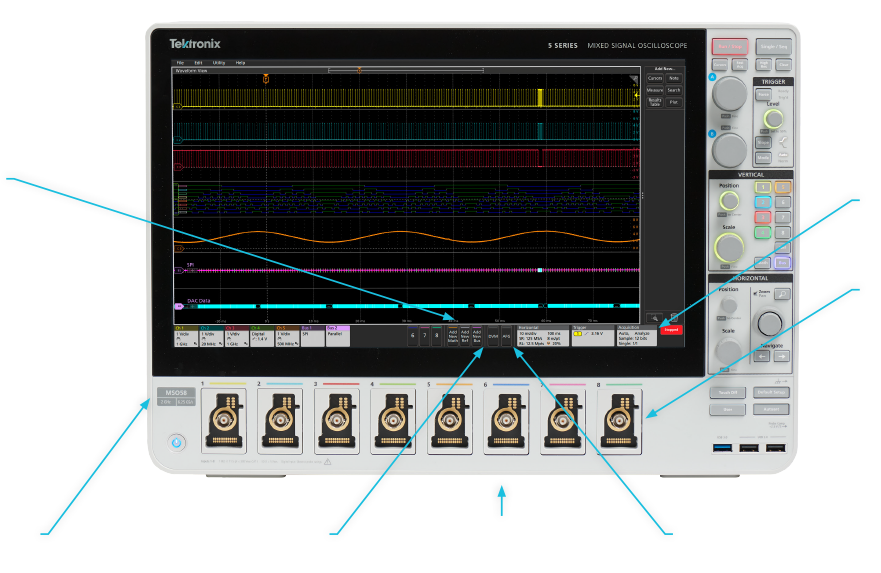
Task: Click the on-screen Cursors button
Action: 655,78
